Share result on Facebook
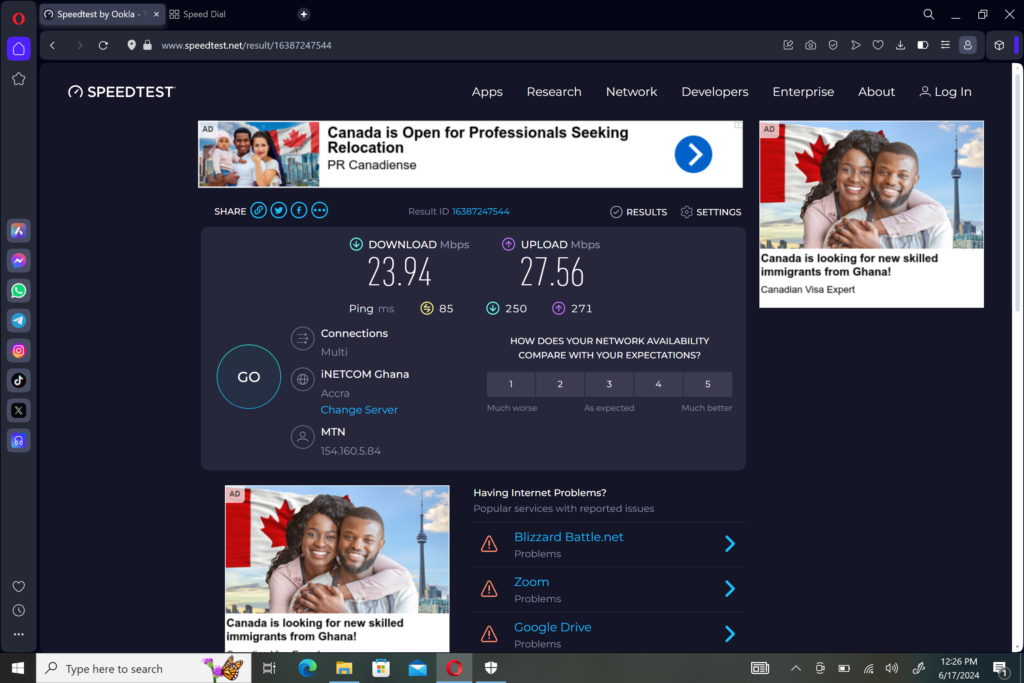The image size is (1024, 683). [299, 210]
